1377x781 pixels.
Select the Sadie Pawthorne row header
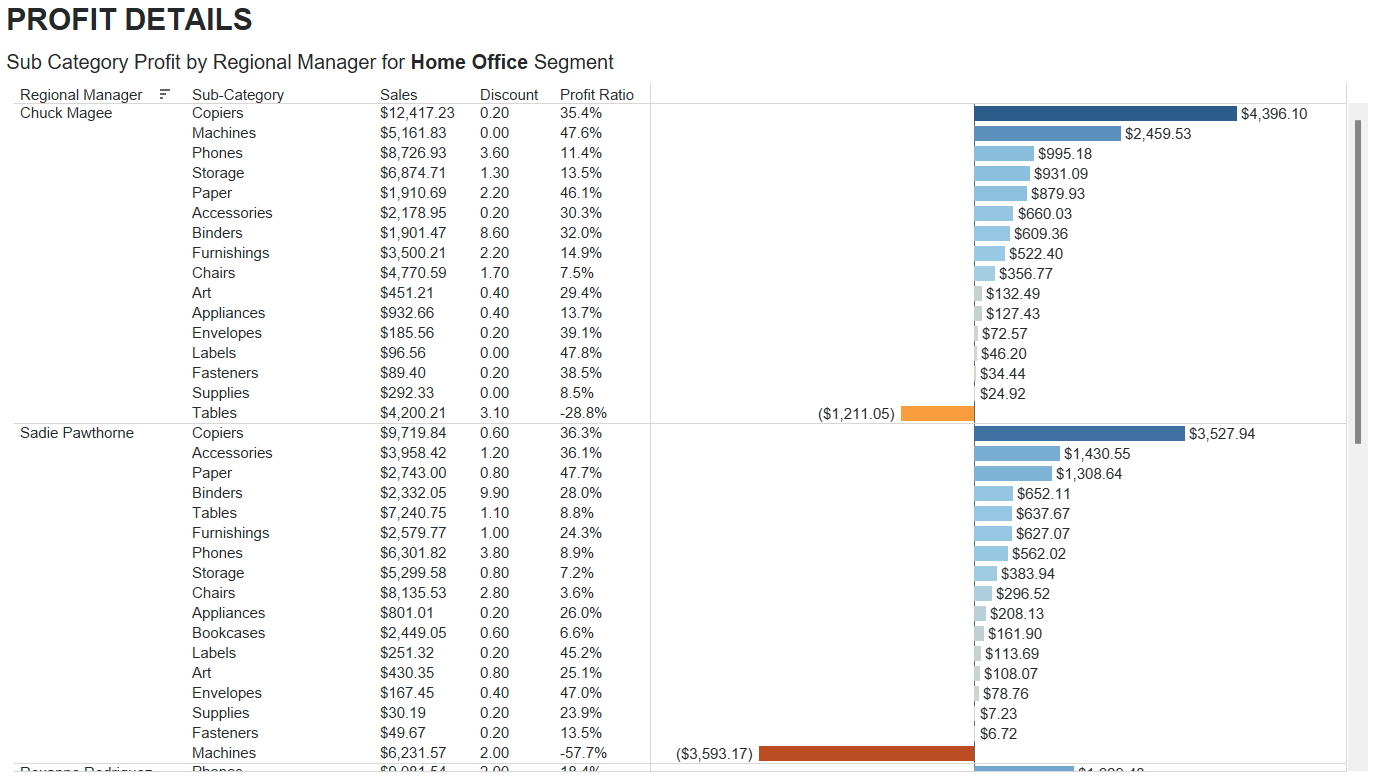pyautogui.click(x=77, y=433)
